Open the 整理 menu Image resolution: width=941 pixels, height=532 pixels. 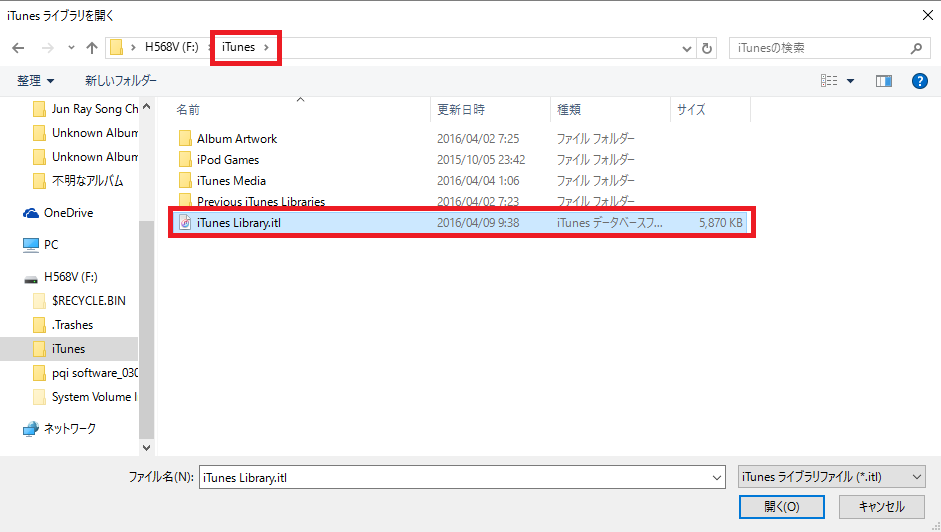point(35,80)
